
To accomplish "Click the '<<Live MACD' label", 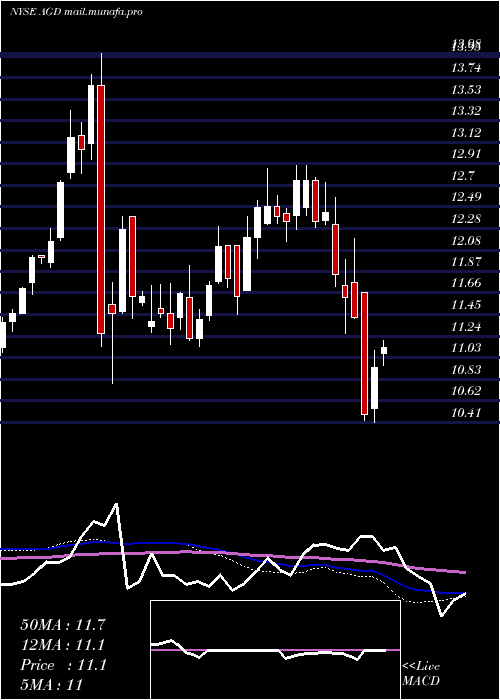I will tap(421, 674).
